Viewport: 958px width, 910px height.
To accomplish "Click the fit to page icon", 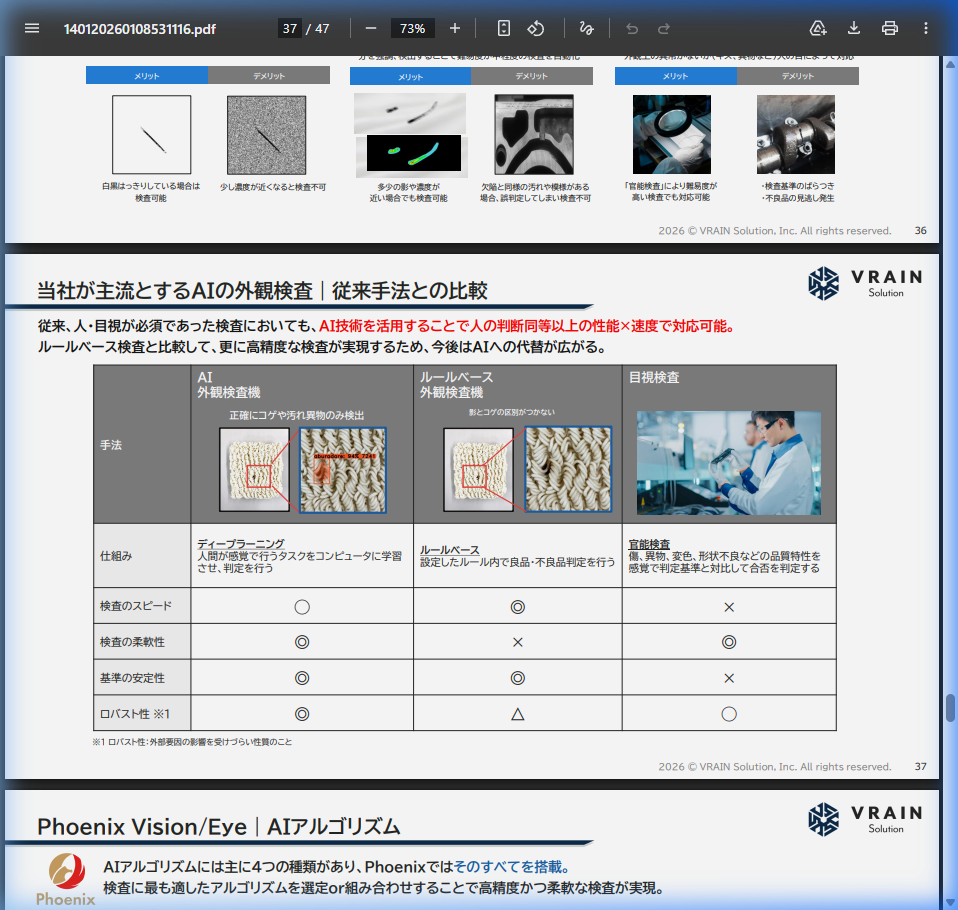I will coord(504,28).
